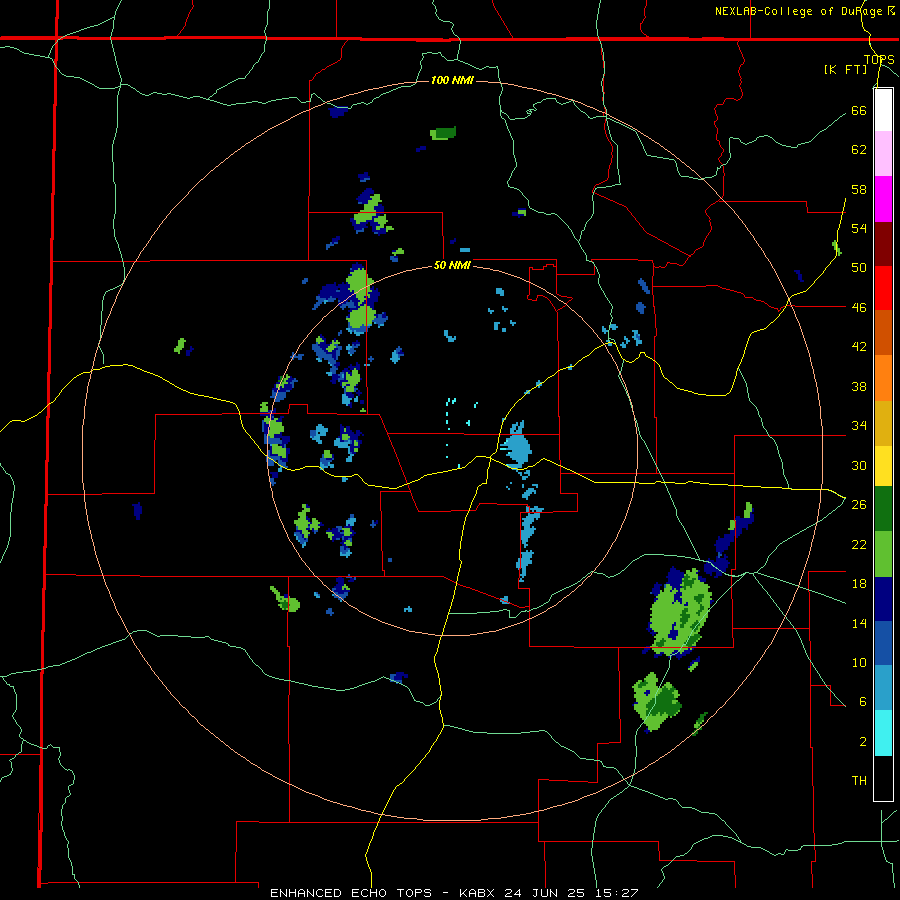Click the 42 legend scale value
The width and height of the screenshot is (900, 900).
point(859,347)
